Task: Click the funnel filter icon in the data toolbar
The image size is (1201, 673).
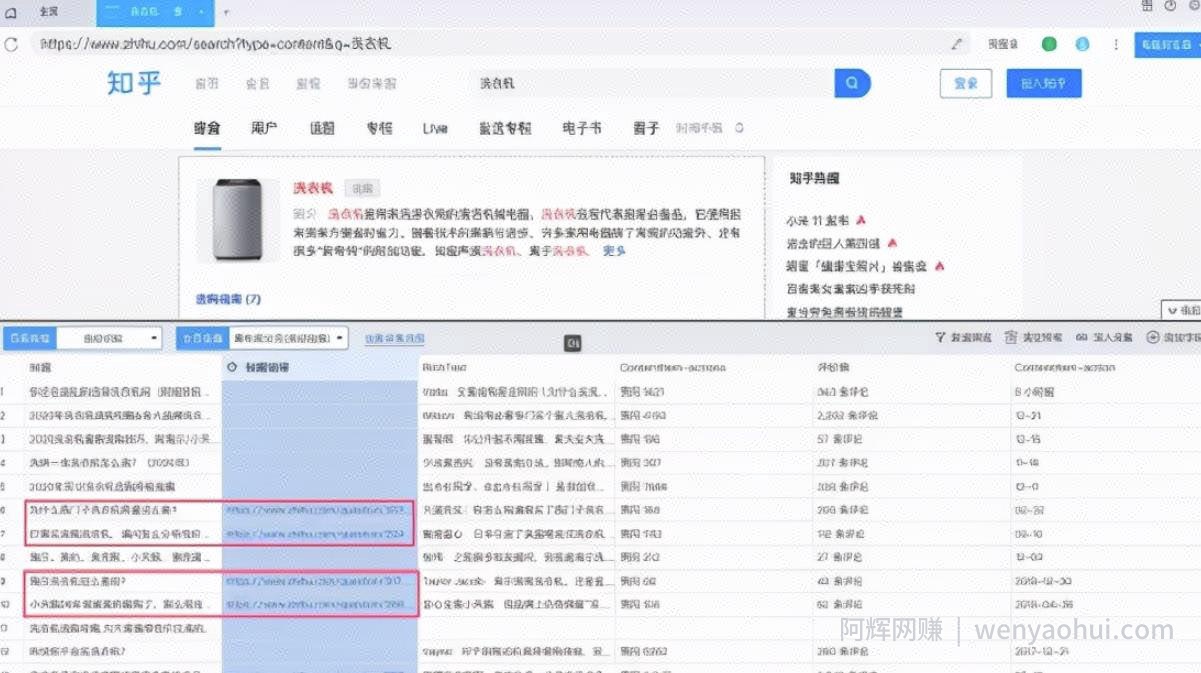Action: (940, 338)
